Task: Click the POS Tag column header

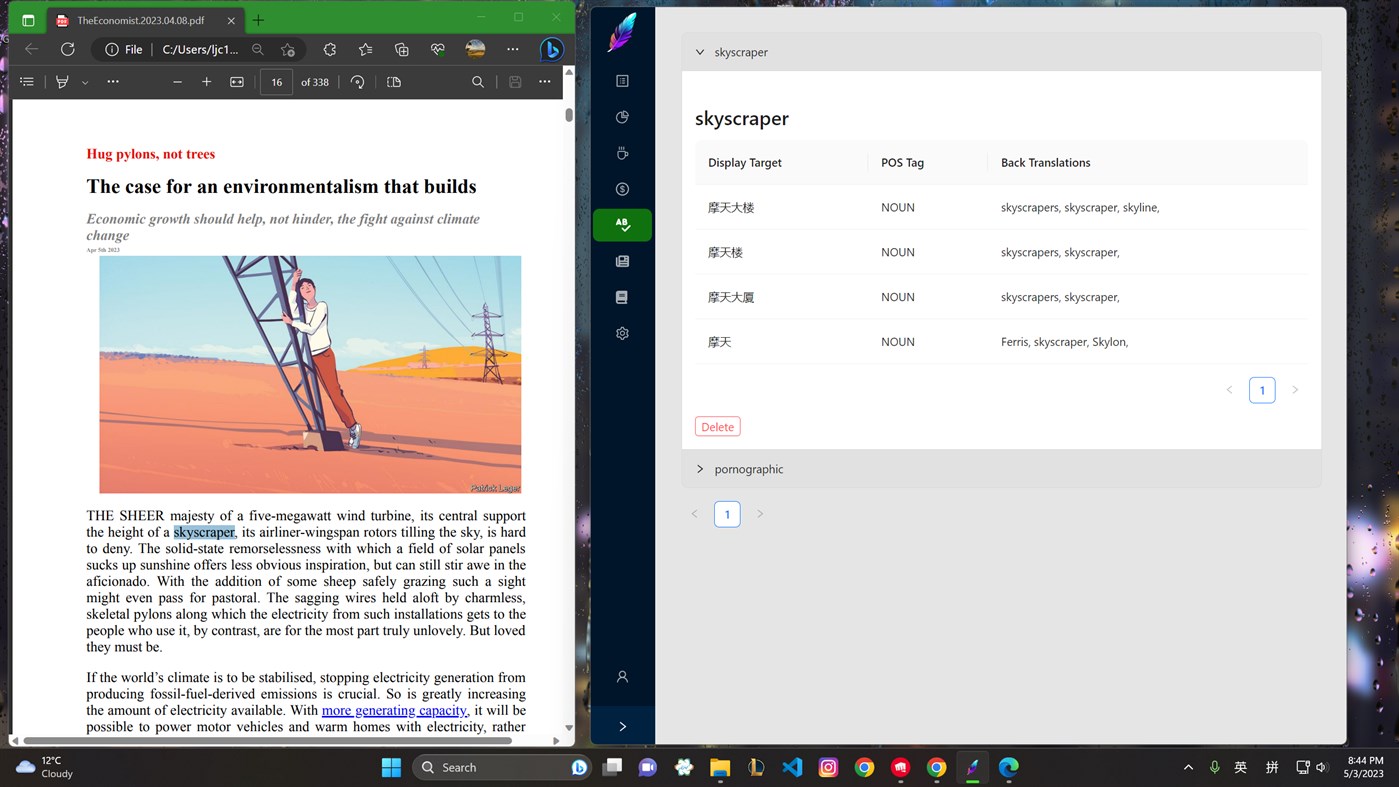Action: [902, 163]
